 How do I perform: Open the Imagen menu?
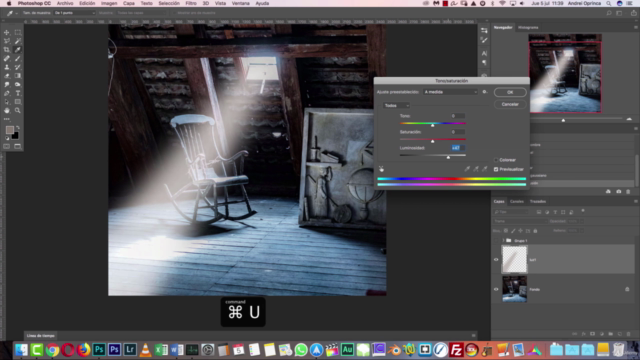pos(109,3)
